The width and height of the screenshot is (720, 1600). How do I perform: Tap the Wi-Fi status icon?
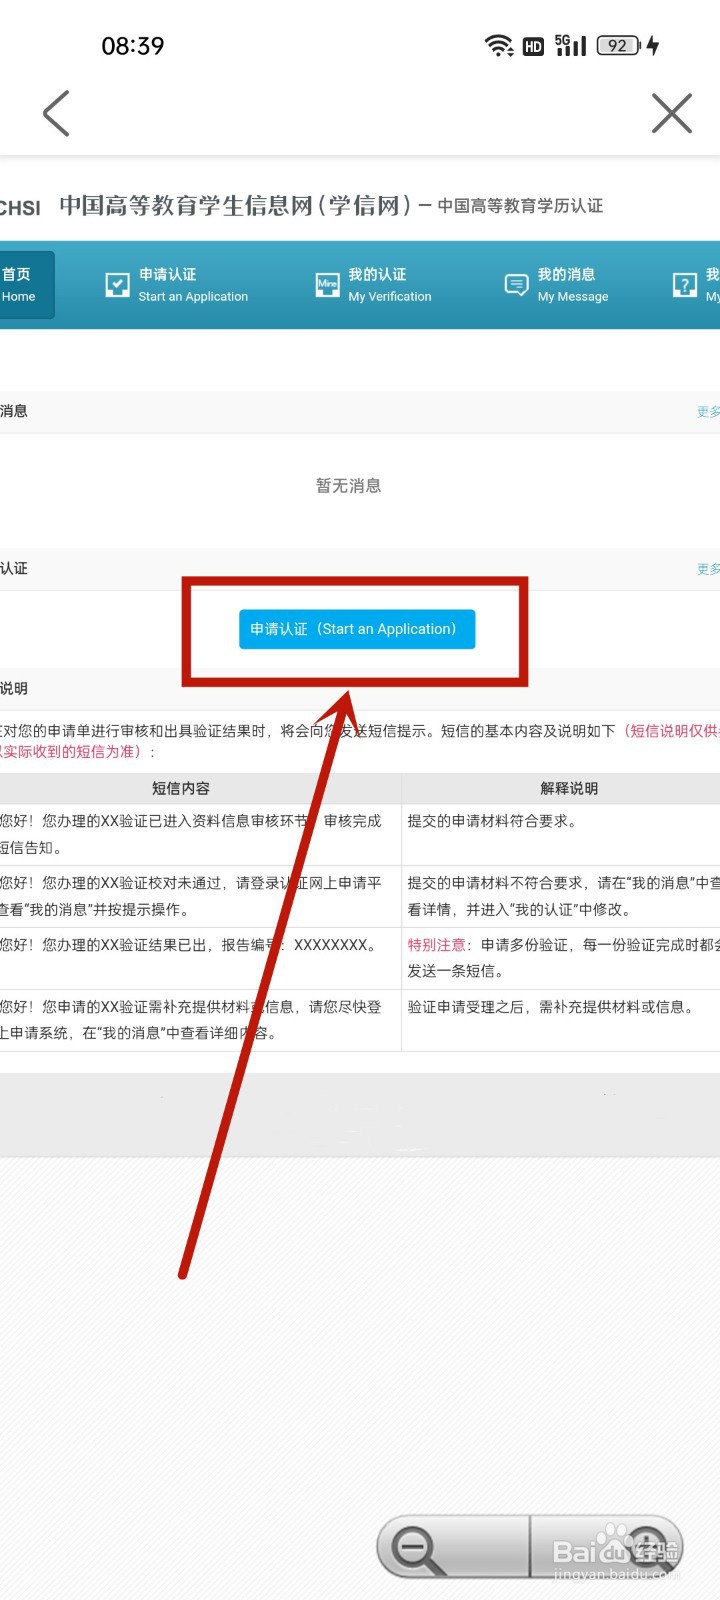point(499,45)
